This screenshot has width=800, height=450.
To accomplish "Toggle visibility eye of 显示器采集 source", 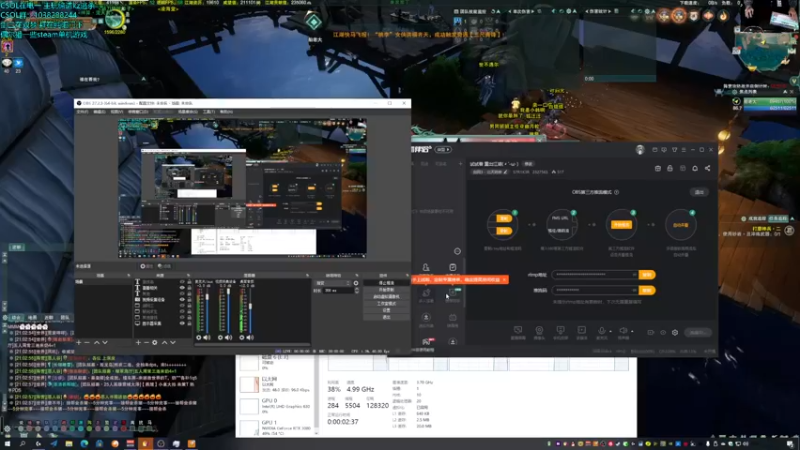I will pyautogui.click(x=183, y=322).
